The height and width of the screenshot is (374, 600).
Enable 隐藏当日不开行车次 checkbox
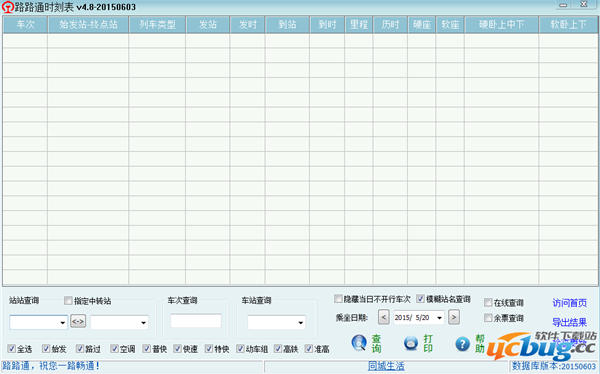click(338, 299)
